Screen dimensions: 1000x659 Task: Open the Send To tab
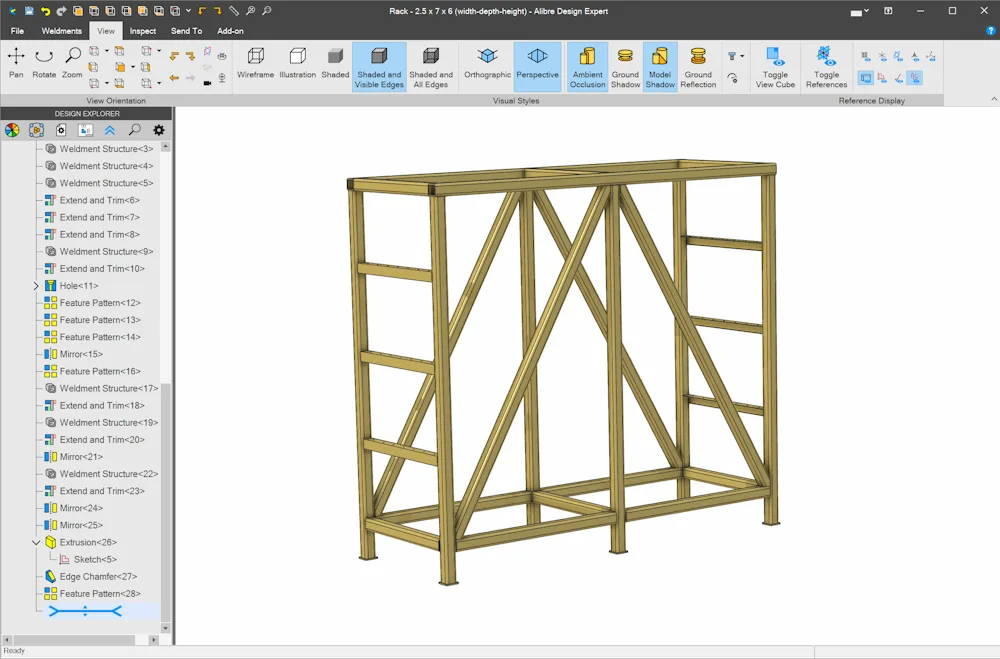186,31
